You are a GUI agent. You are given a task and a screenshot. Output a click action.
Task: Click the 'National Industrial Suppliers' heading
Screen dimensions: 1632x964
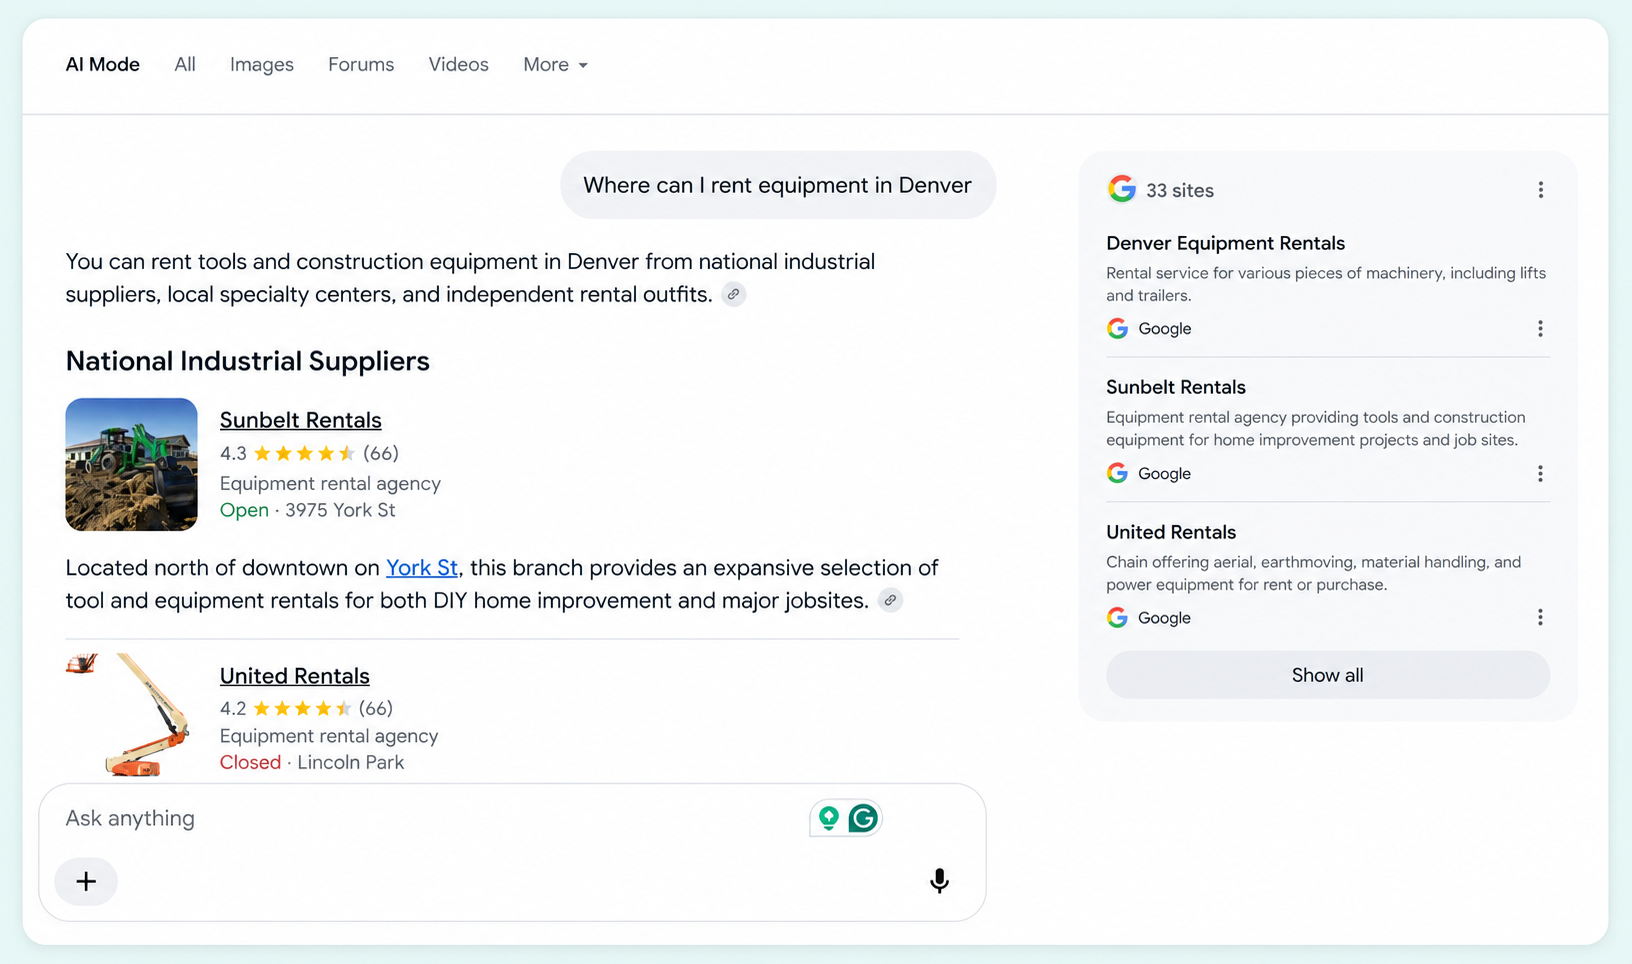point(247,361)
